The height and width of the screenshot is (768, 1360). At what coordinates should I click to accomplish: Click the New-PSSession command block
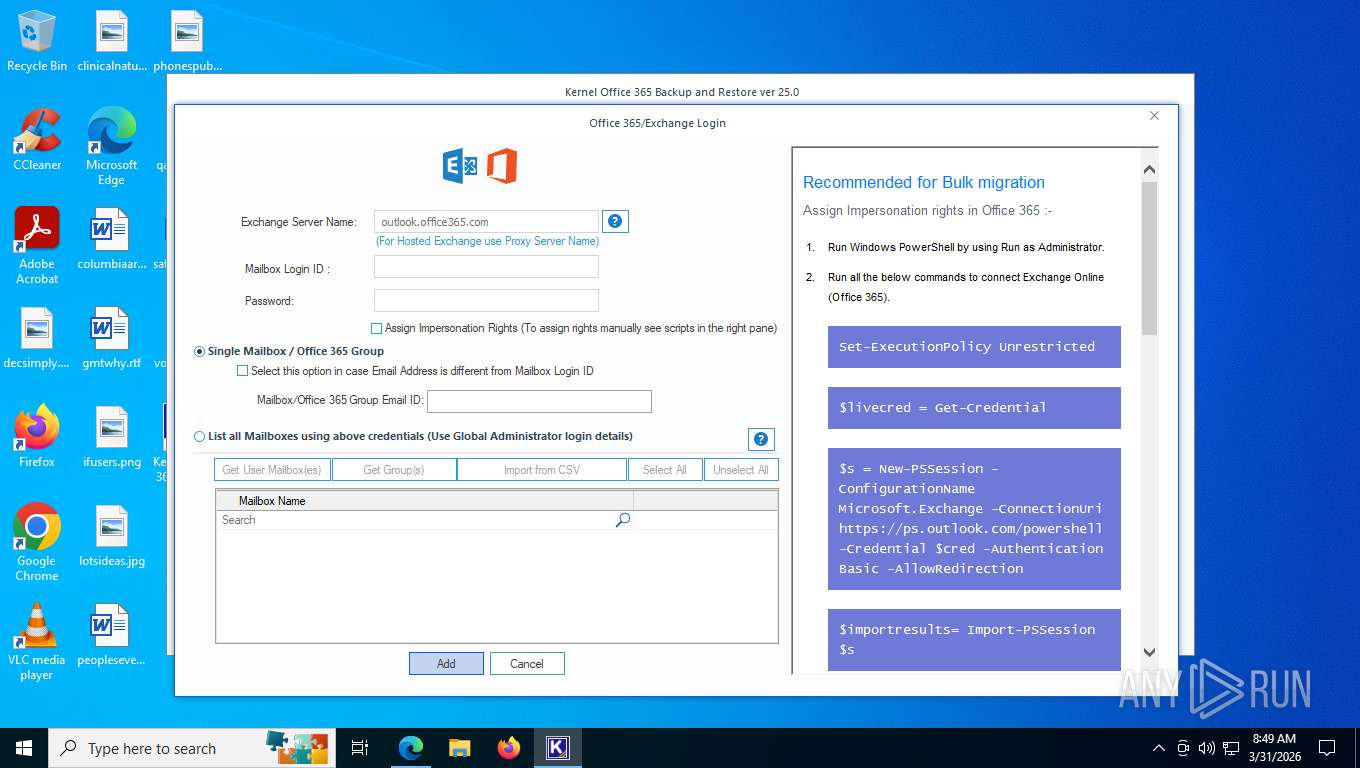click(974, 518)
